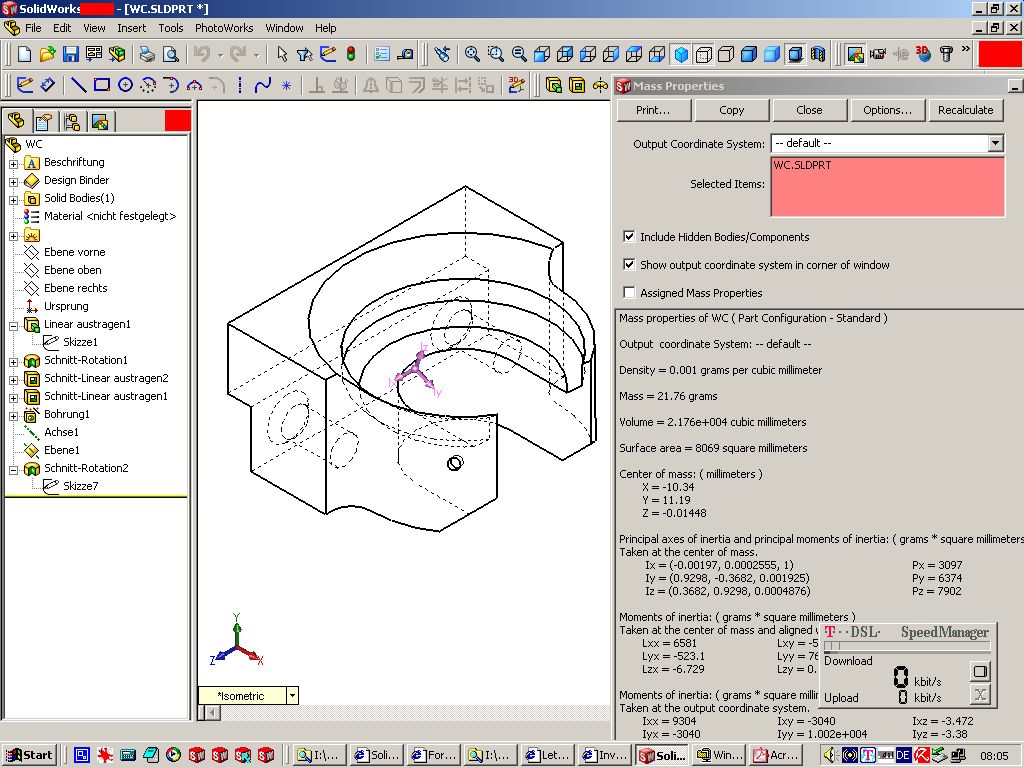
Task: Select the Circle sketch tool
Action: tap(125, 85)
